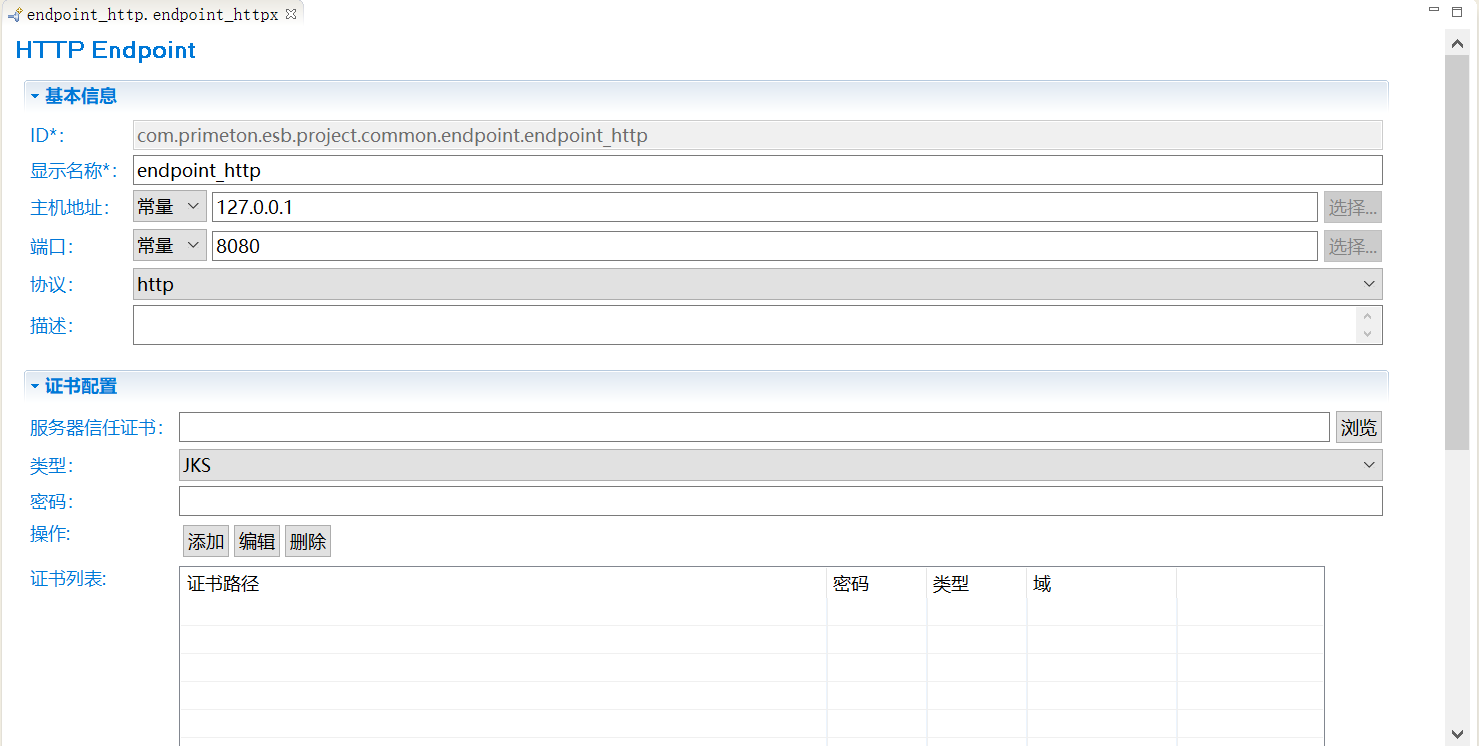Close the endpoint_http.endpoint_httpx editor tab
Image resolution: width=1479 pixels, height=746 pixels.
tap(291, 14)
